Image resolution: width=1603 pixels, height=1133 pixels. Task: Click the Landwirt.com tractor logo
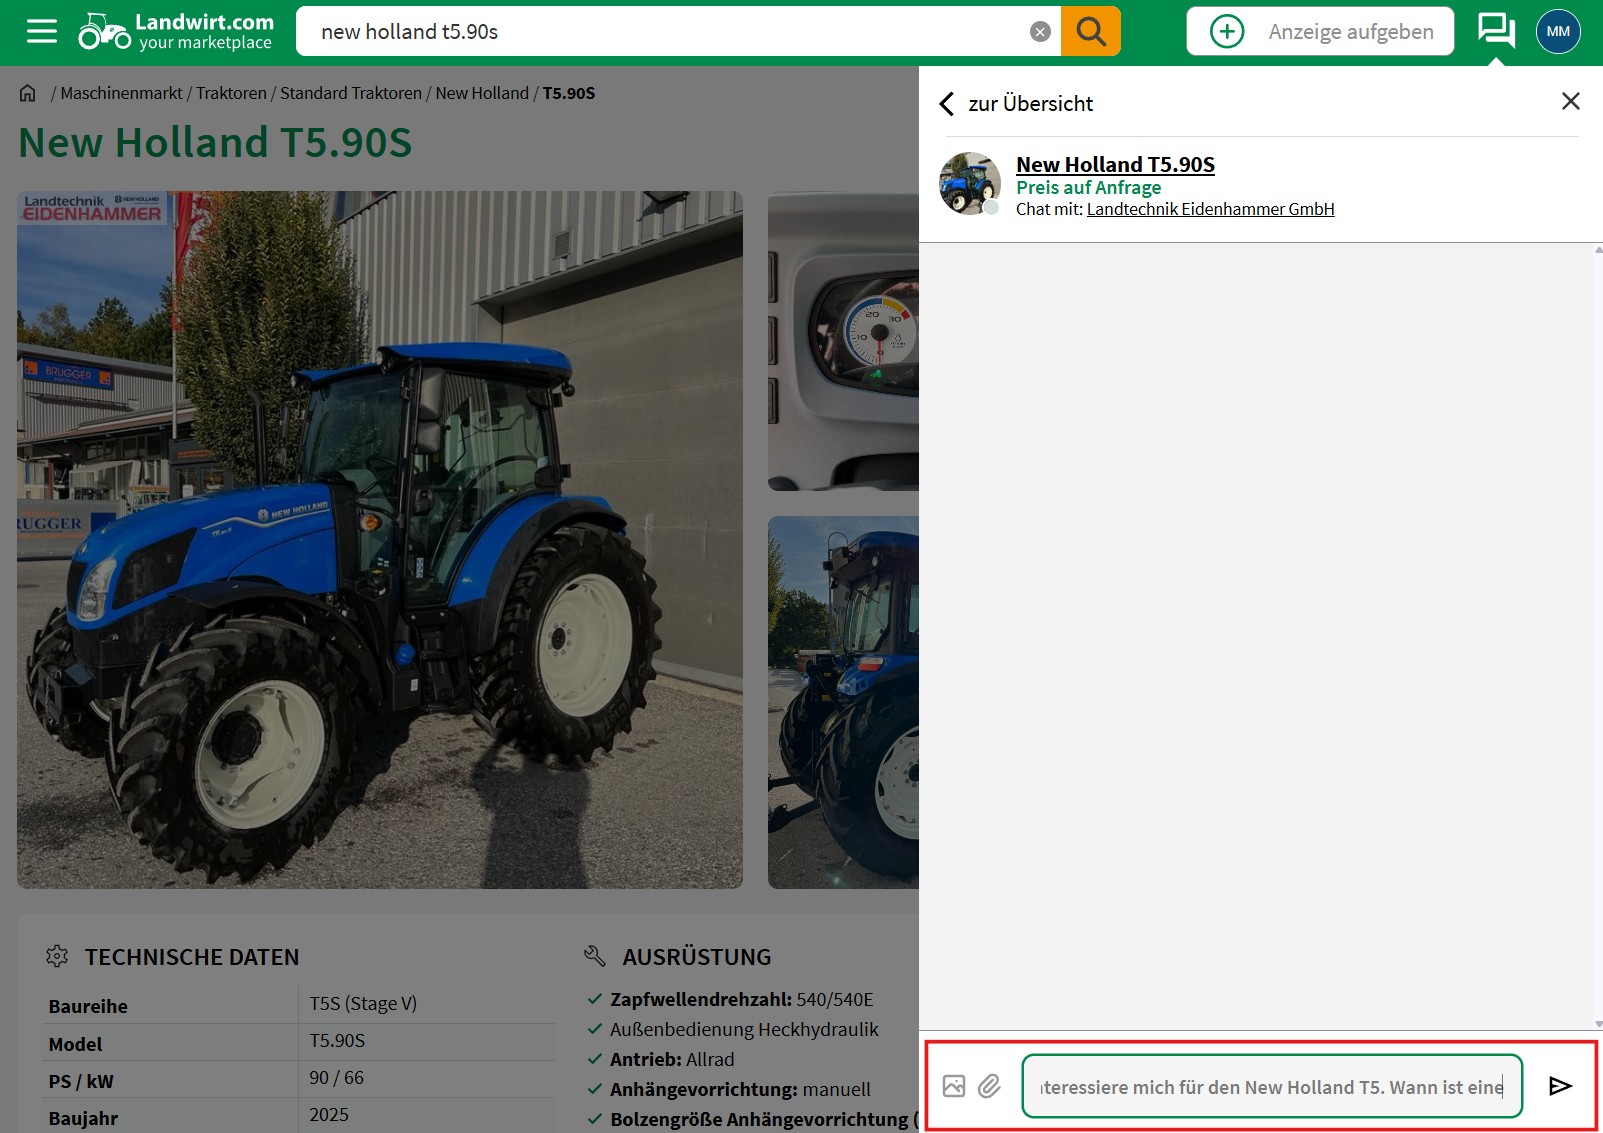tap(104, 31)
